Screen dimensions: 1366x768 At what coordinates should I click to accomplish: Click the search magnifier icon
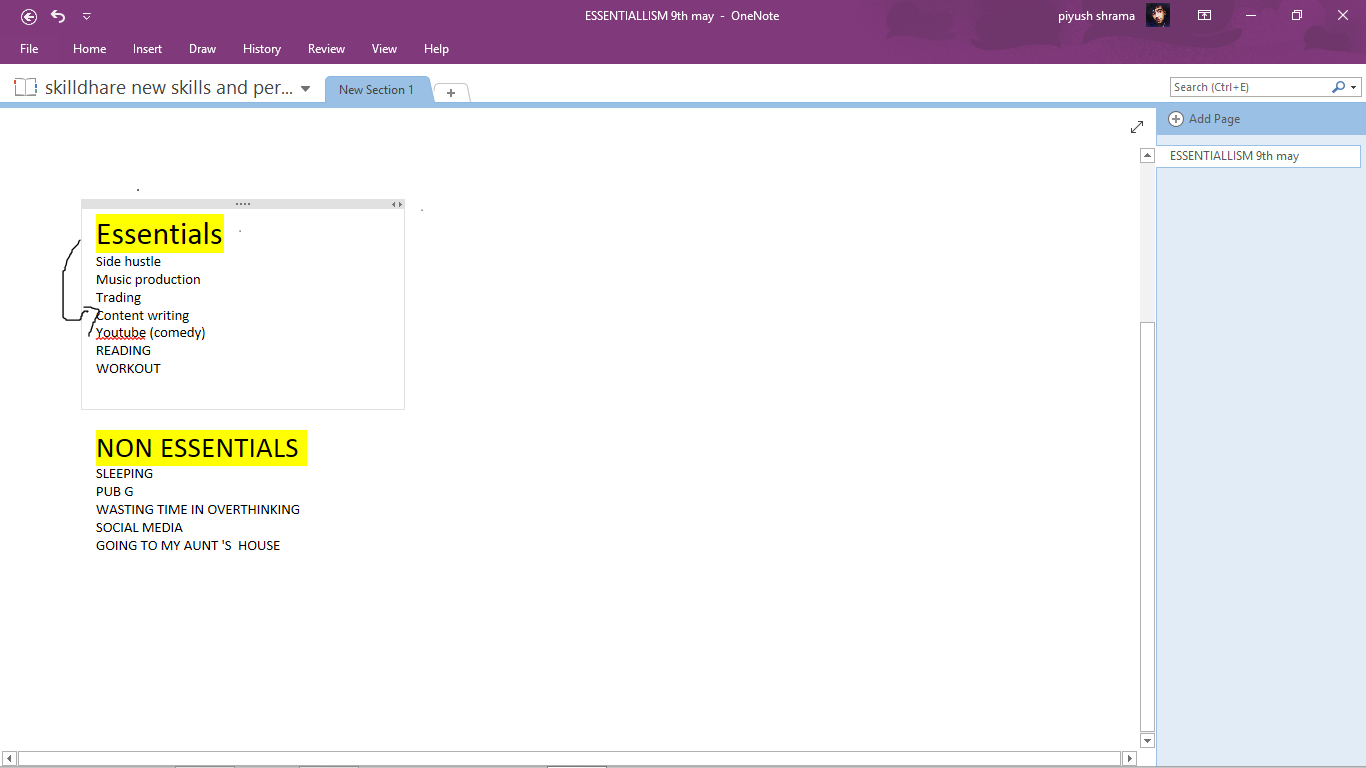point(1338,87)
